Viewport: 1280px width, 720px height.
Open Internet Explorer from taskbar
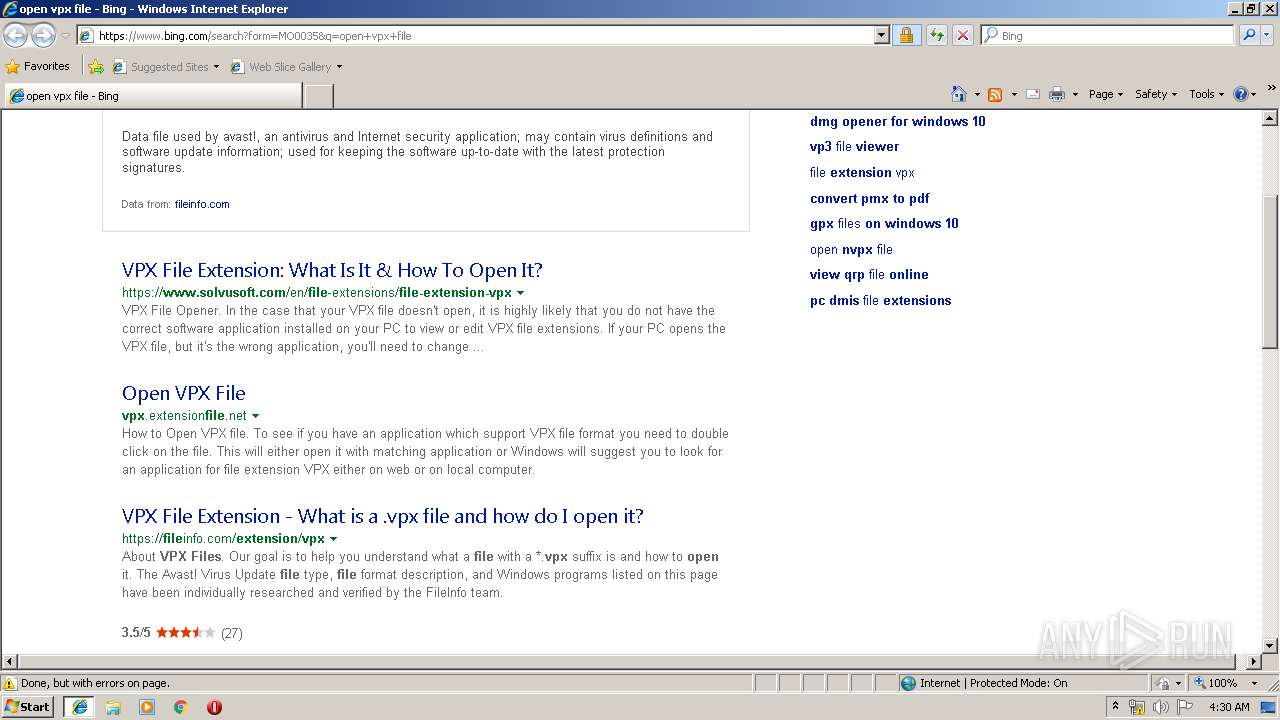(x=80, y=707)
